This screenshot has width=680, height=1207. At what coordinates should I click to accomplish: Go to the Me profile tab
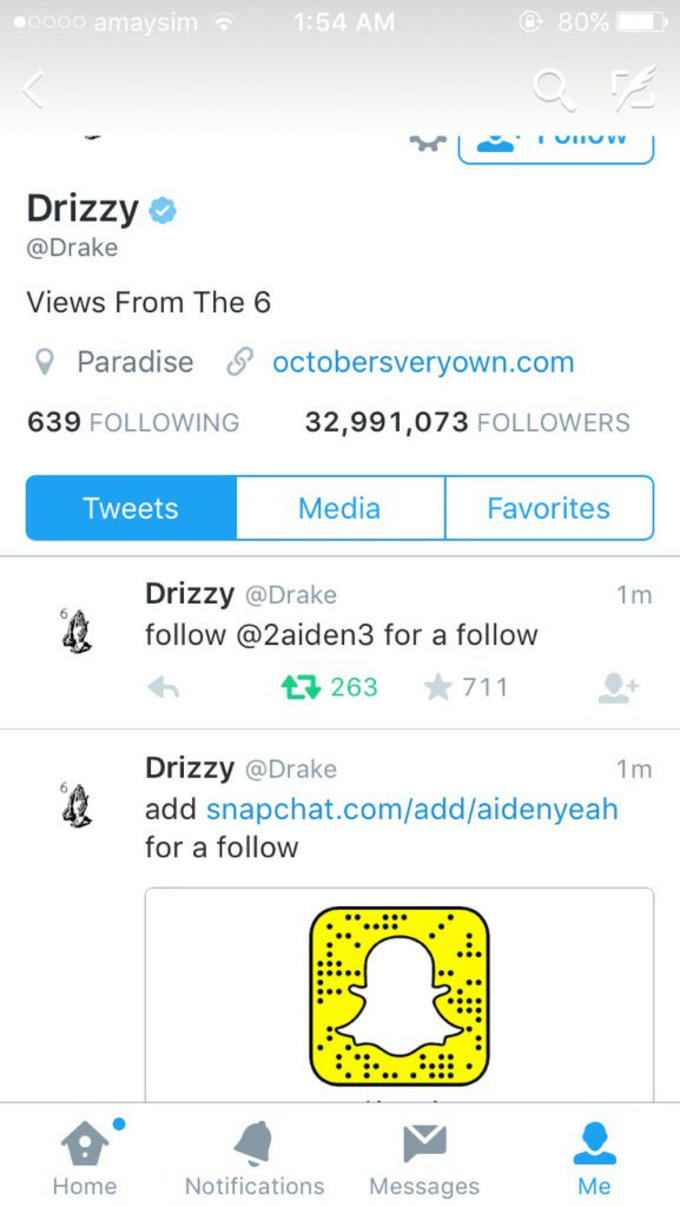point(594,1156)
